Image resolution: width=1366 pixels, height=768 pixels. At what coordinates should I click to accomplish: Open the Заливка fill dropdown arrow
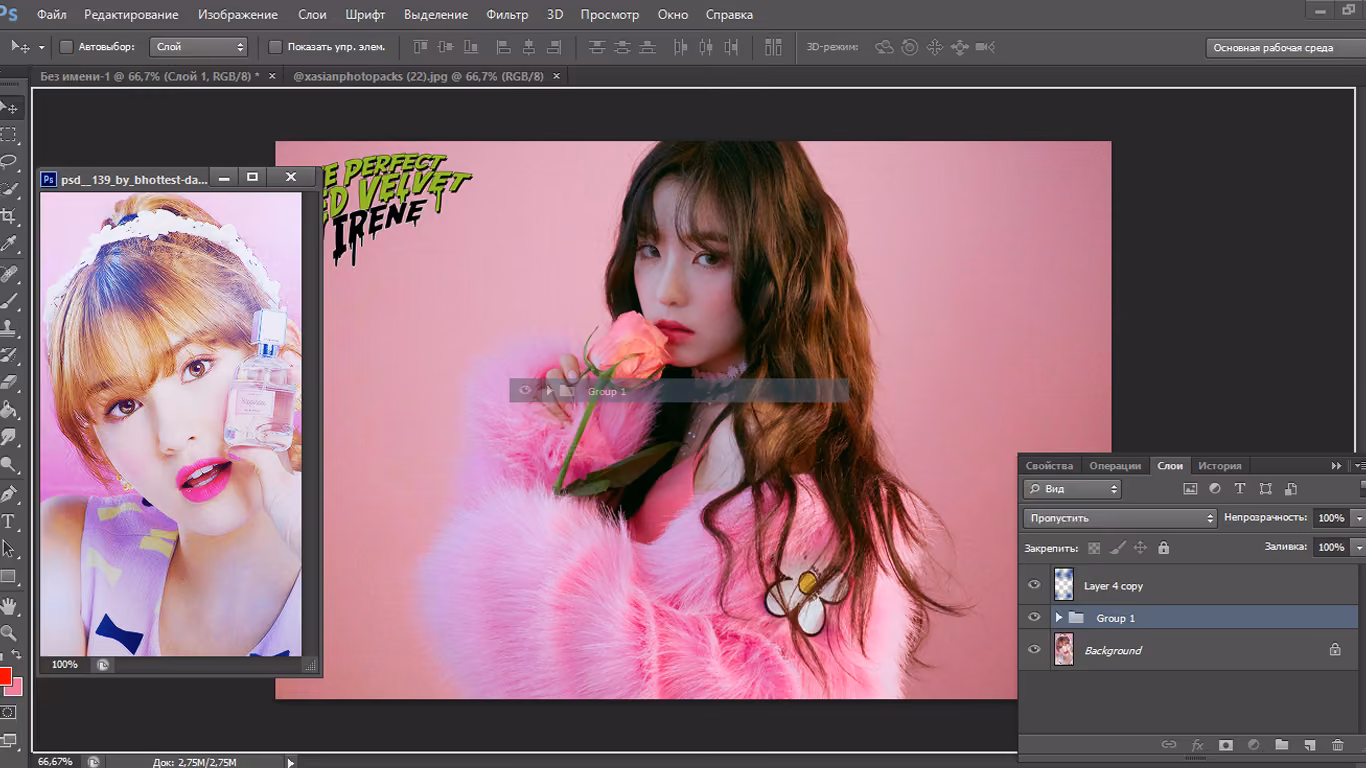pos(1358,548)
